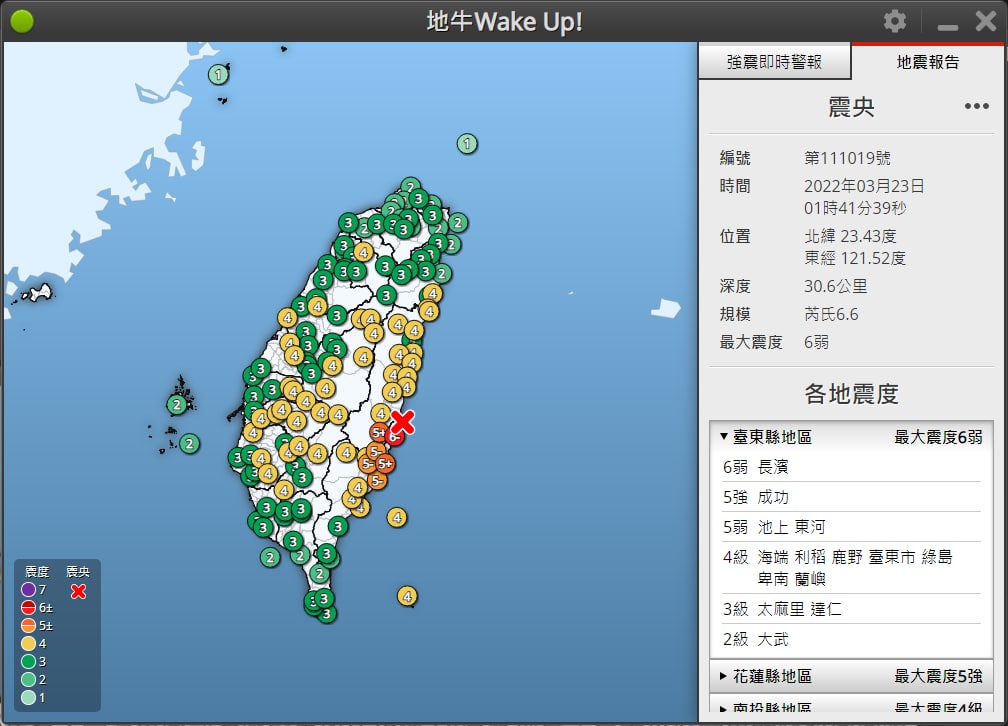Click the intensity 4 marker east of Taitung coast
The width and height of the screenshot is (1008, 726).
[397, 517]
